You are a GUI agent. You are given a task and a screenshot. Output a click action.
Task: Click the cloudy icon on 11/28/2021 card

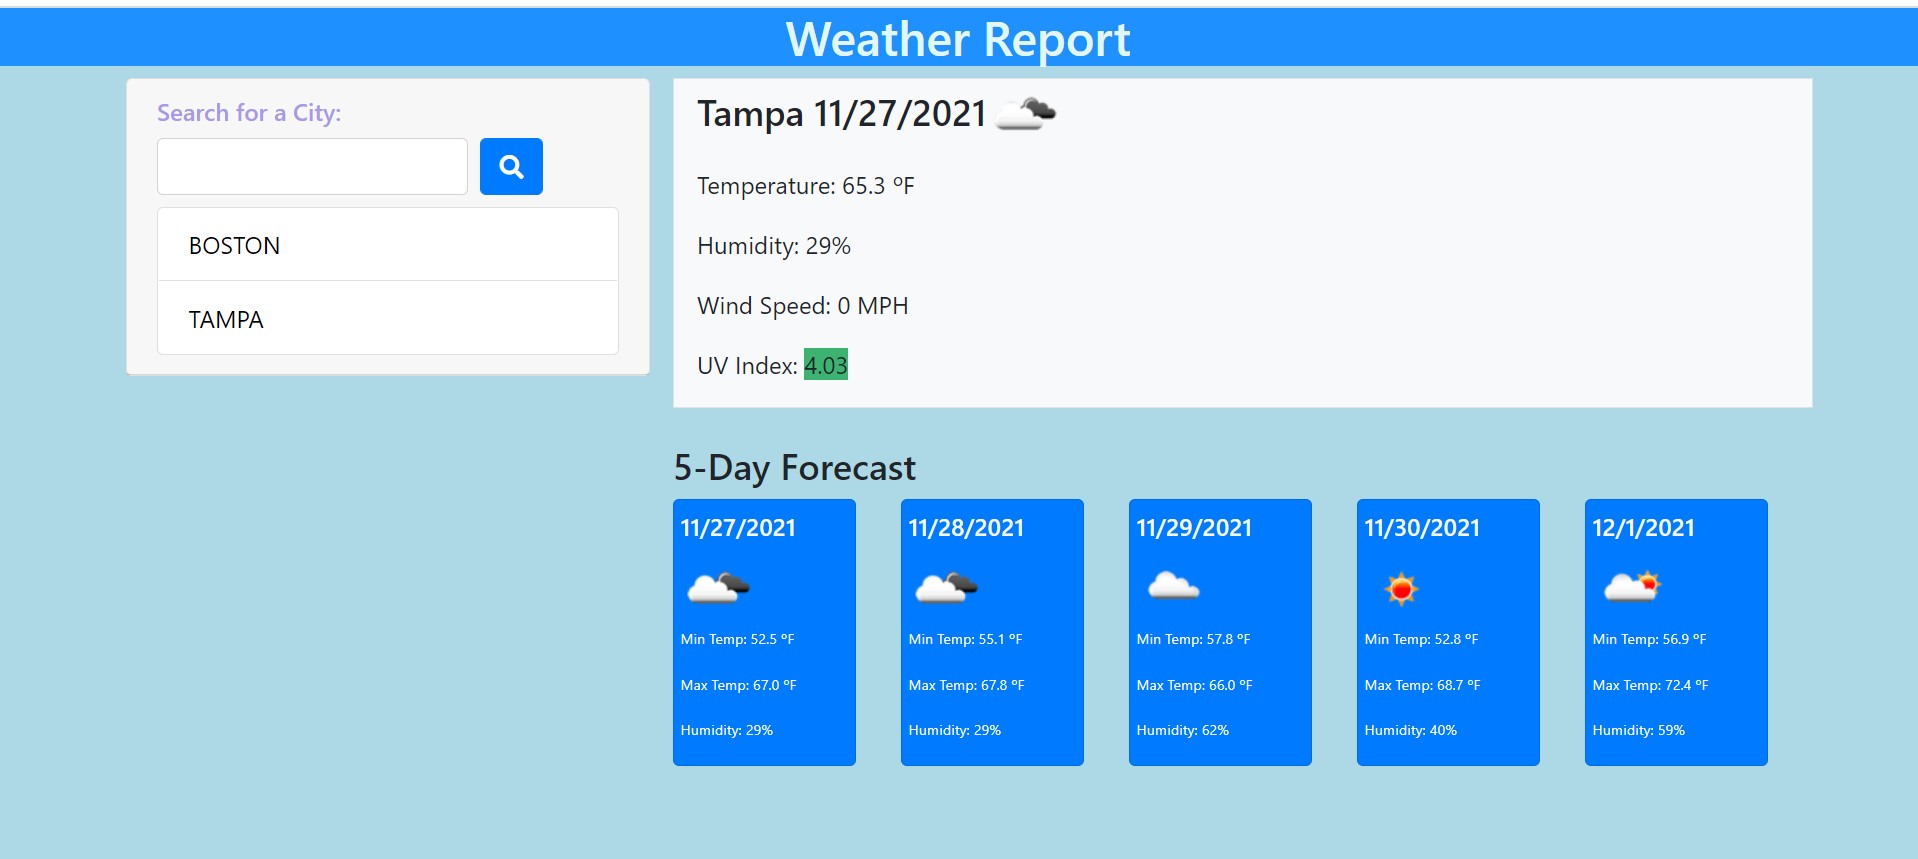pyautogui.click(x=946, y=588)
